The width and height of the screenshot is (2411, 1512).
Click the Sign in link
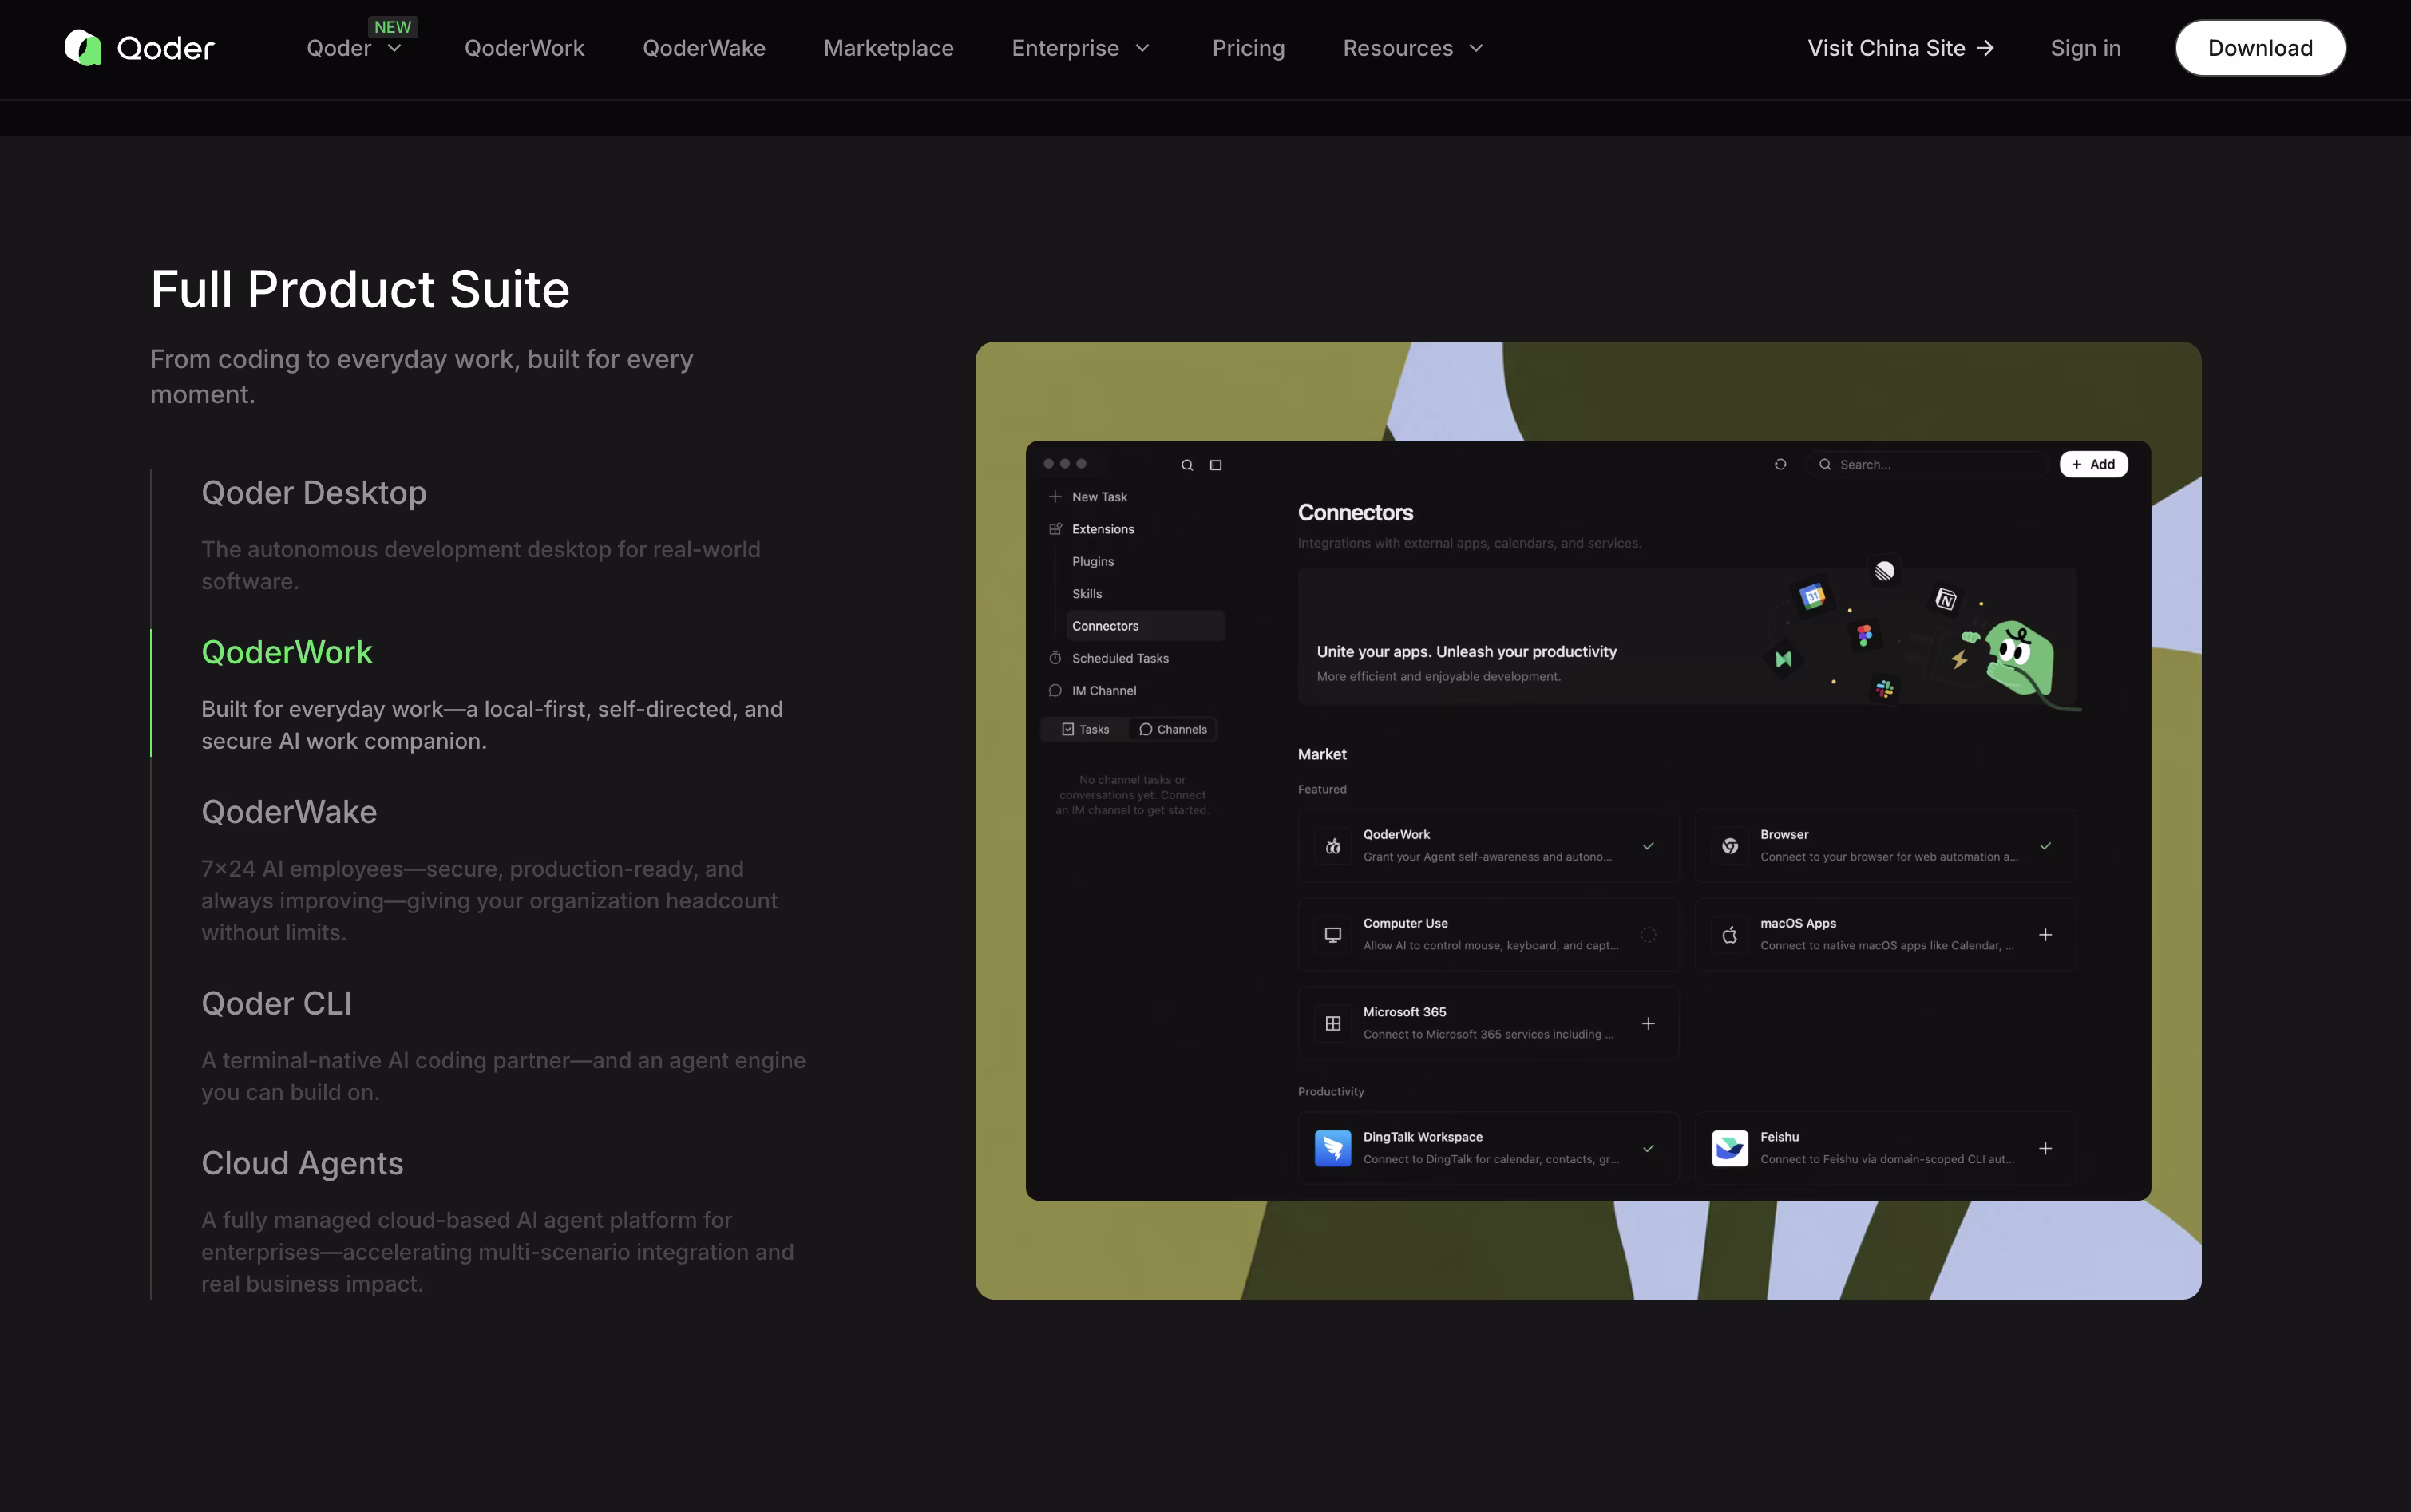click(2085, 48)
